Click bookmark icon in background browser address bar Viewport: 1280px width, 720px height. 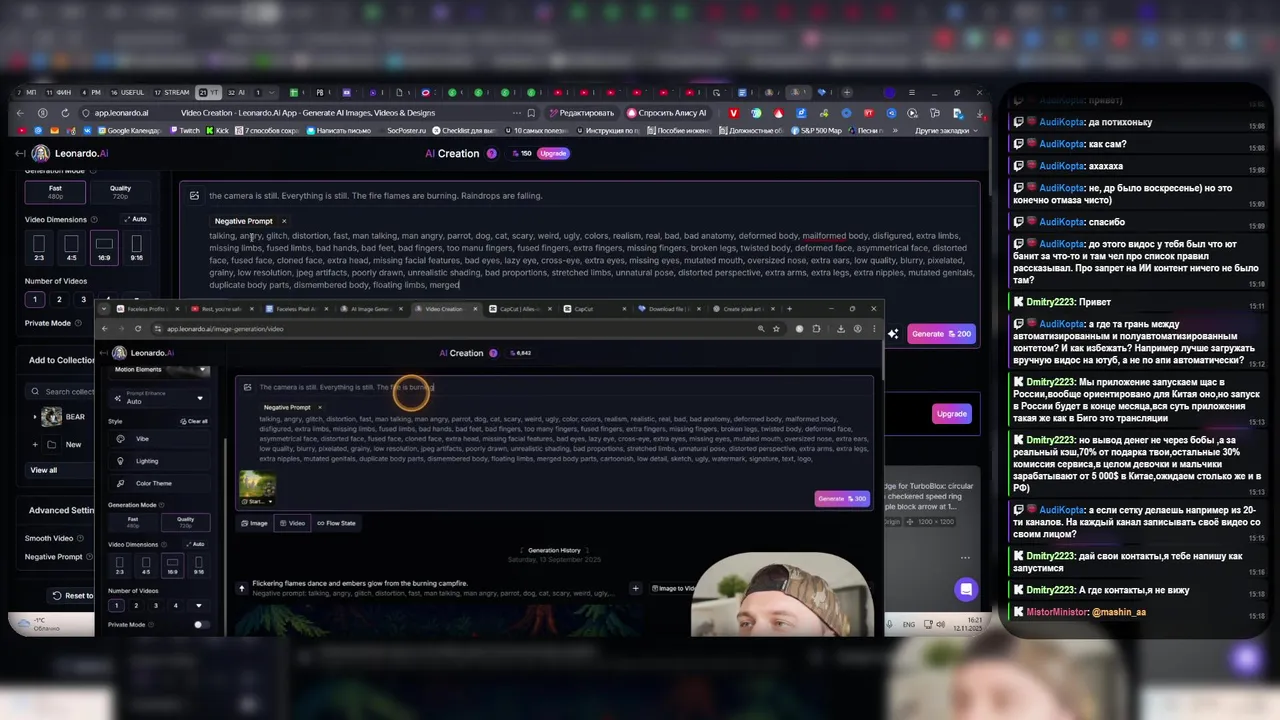(x=531, y=113)
